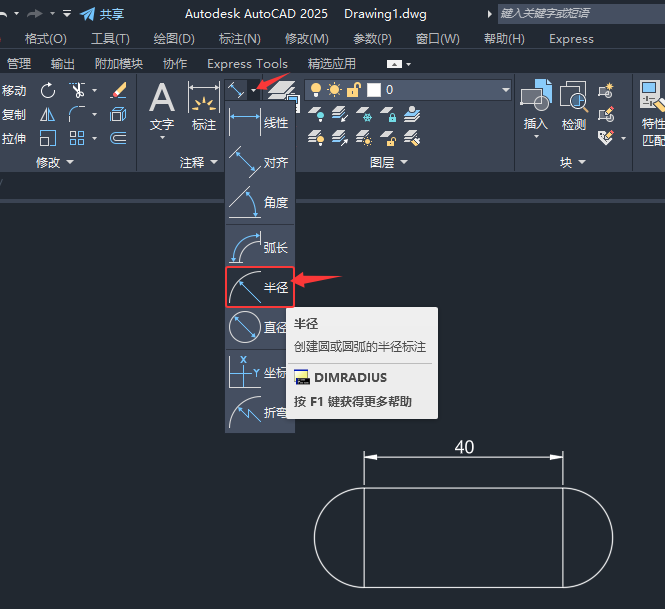Open dropdown arrow next to Fillet
The width and height of the screenshot is (665, 609).
coord(94,115)
